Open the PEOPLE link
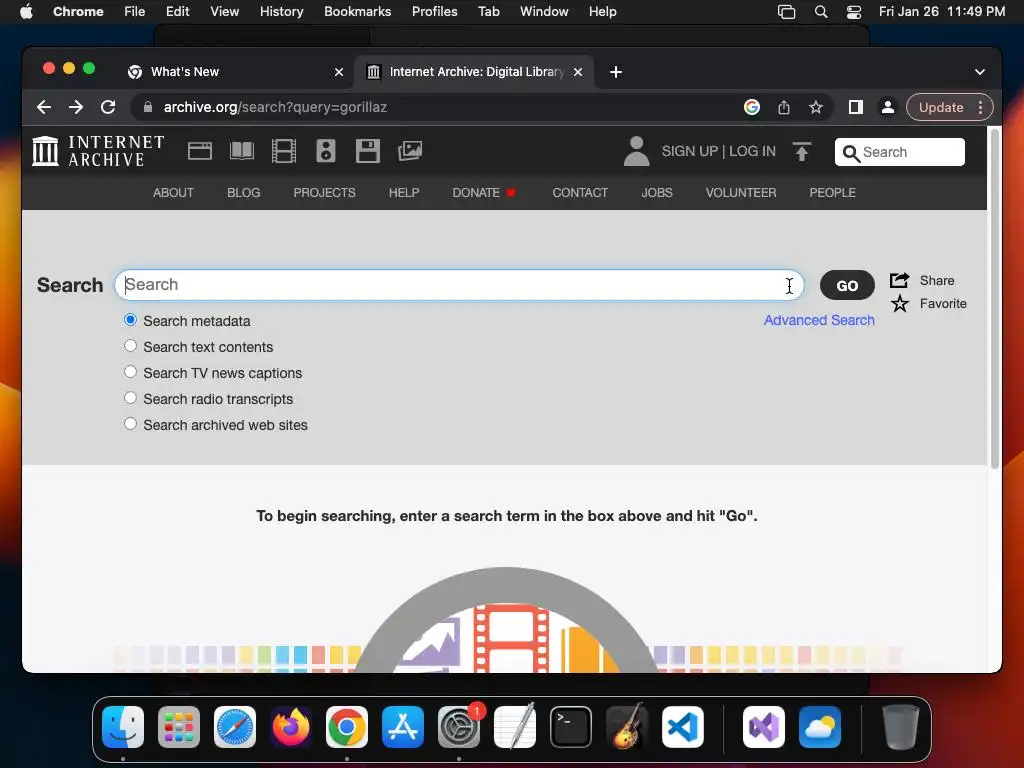Image resolution: width=1024 pixels, height=768 pixels. pos(832,193)
